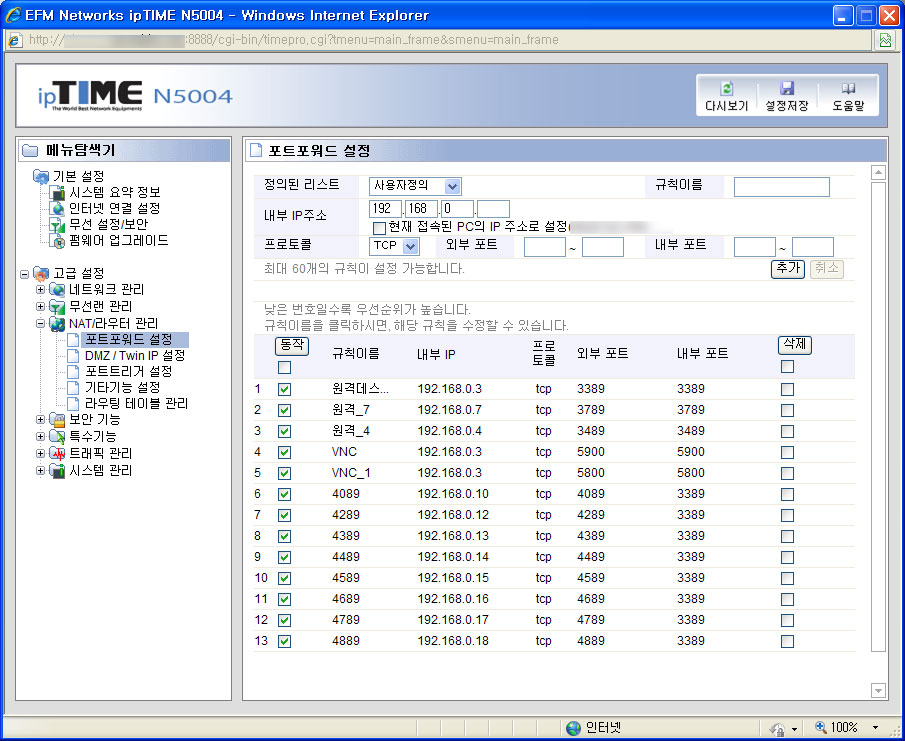Screen dimensions: 905x741
Task: Check 삭제 box for rule 4489
Action: 787,557
